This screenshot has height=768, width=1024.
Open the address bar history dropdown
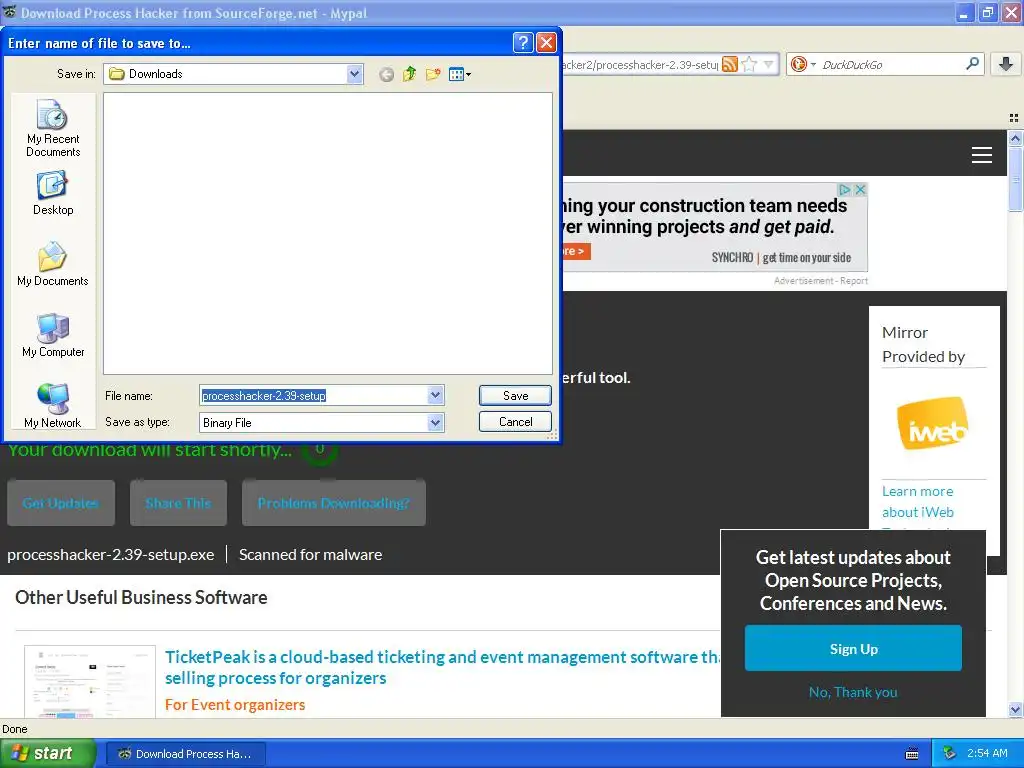[769, 64]
